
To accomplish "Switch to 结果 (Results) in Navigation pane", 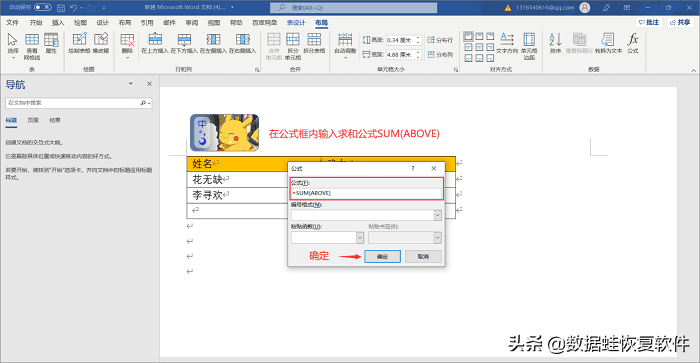I will [54, 120].
